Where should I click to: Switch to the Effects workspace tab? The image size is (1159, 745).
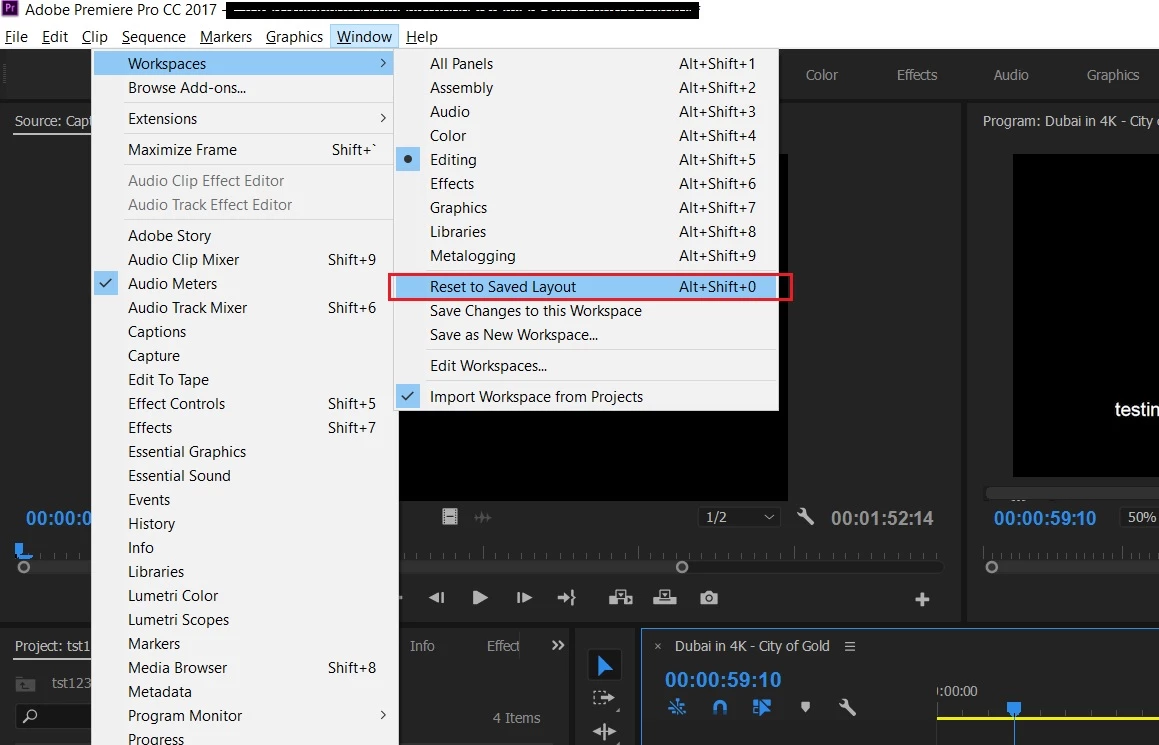pos(917,75)
